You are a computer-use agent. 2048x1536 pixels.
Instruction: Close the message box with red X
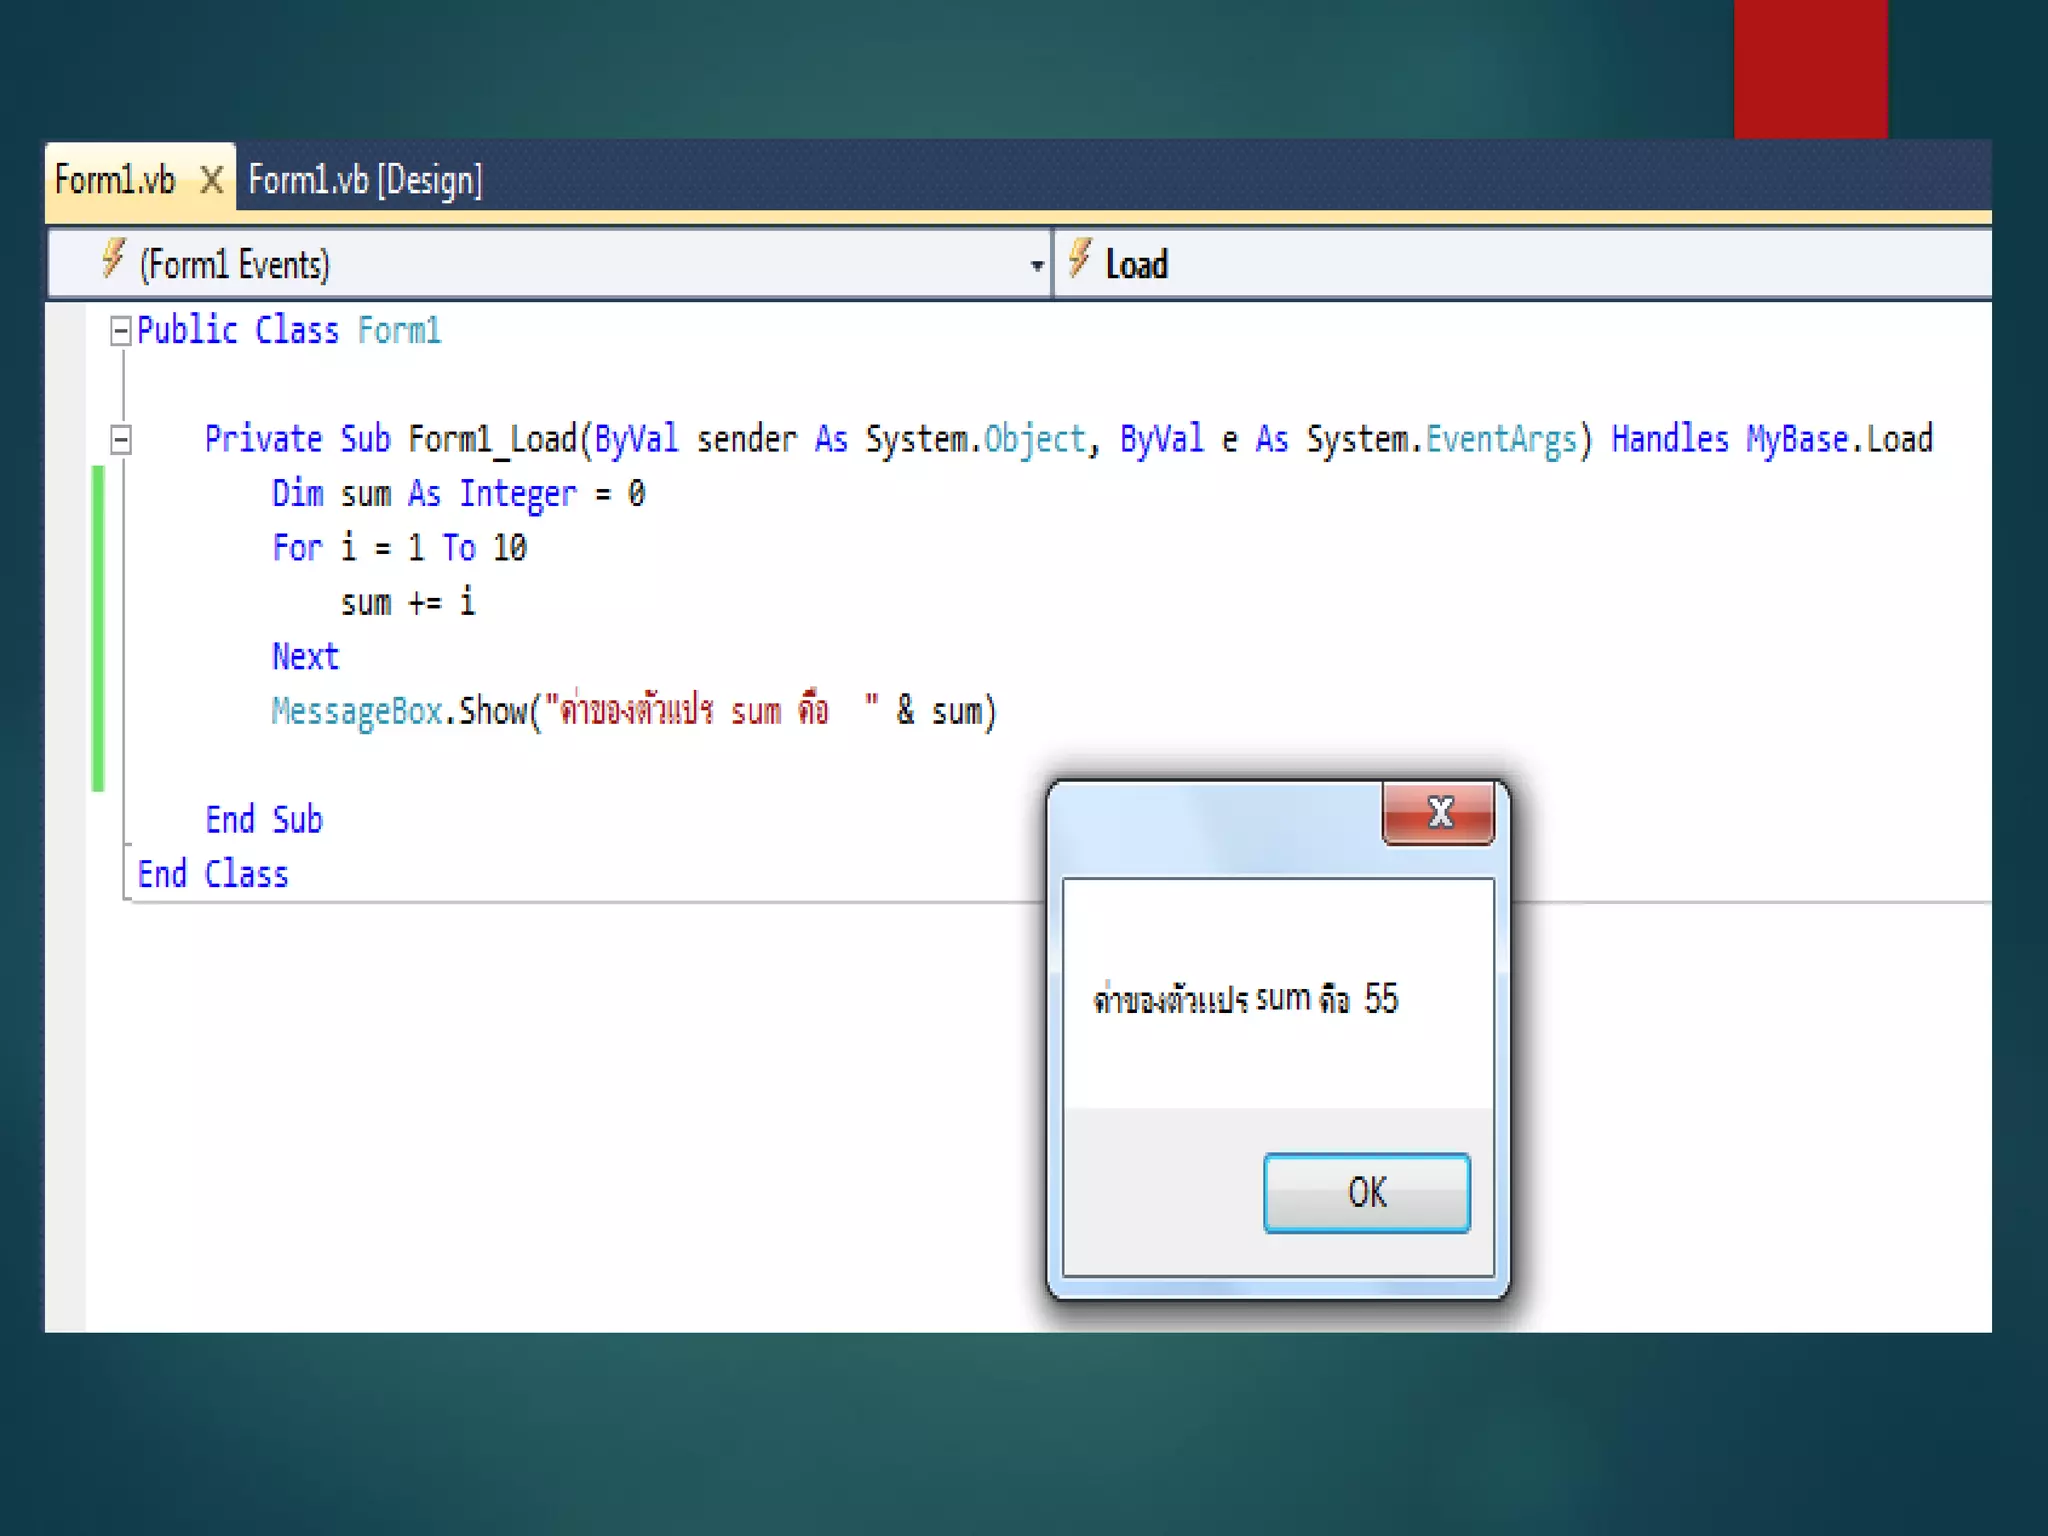1439,813
